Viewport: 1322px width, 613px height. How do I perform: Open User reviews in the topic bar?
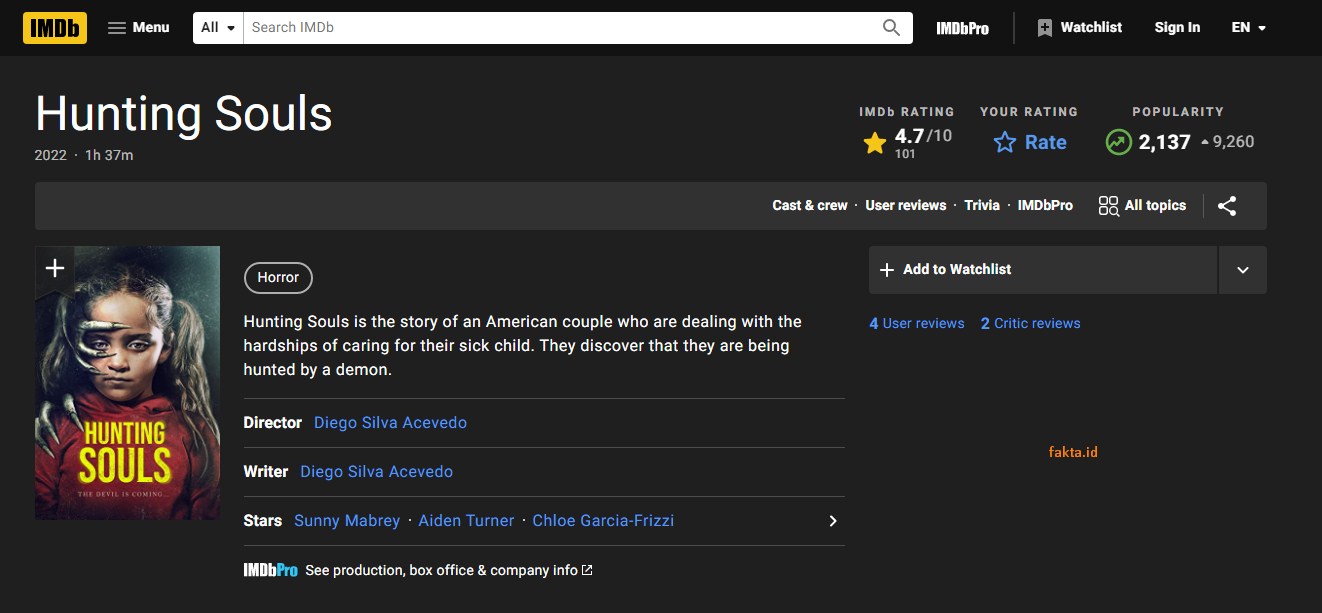point(905,205)
